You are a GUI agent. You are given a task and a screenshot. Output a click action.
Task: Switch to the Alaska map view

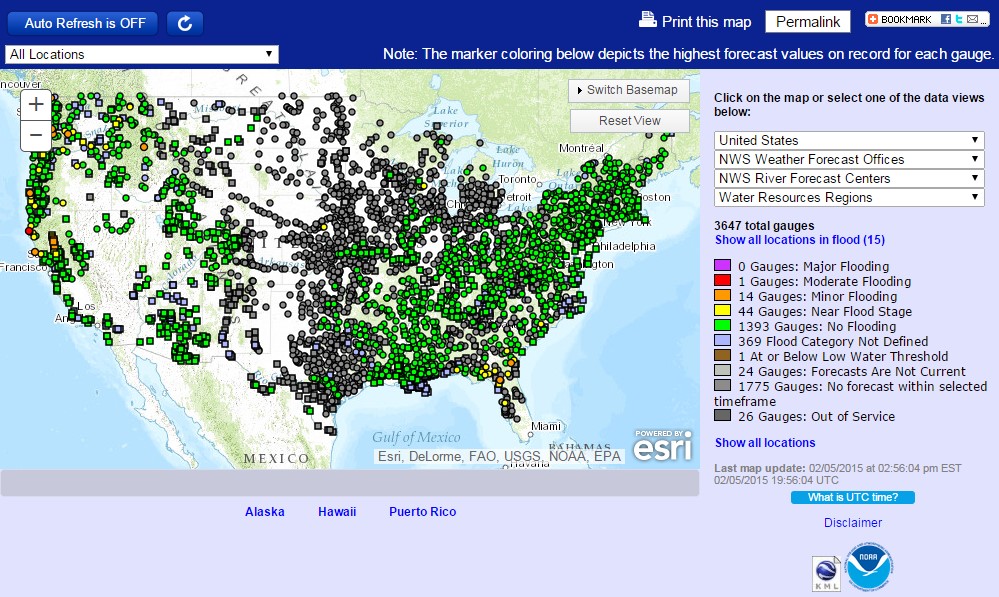pos(265,512)
